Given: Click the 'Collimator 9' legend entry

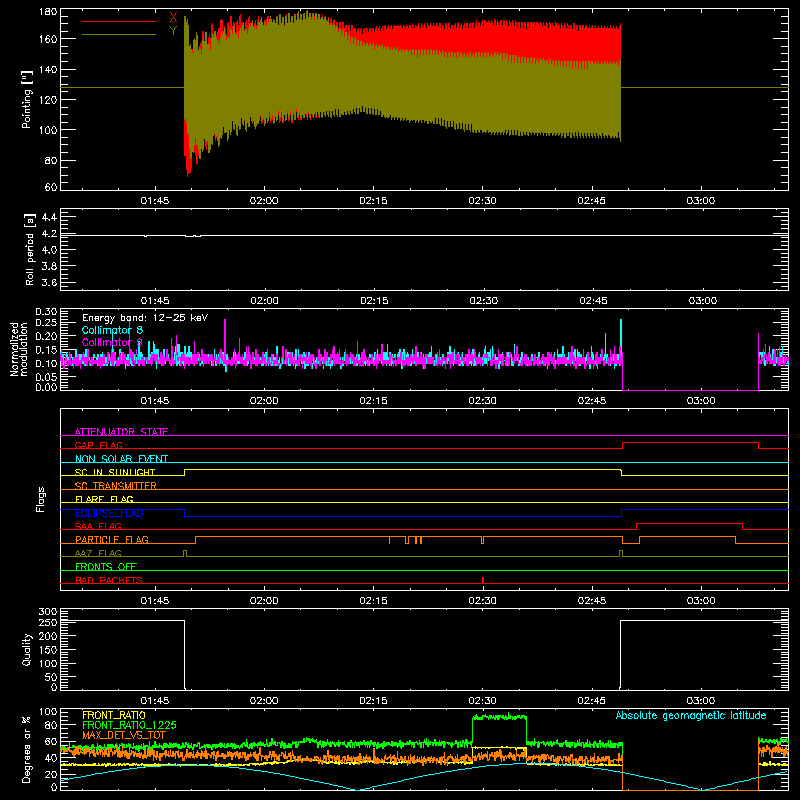Looking at the screenshot, I should pos(112,342).
